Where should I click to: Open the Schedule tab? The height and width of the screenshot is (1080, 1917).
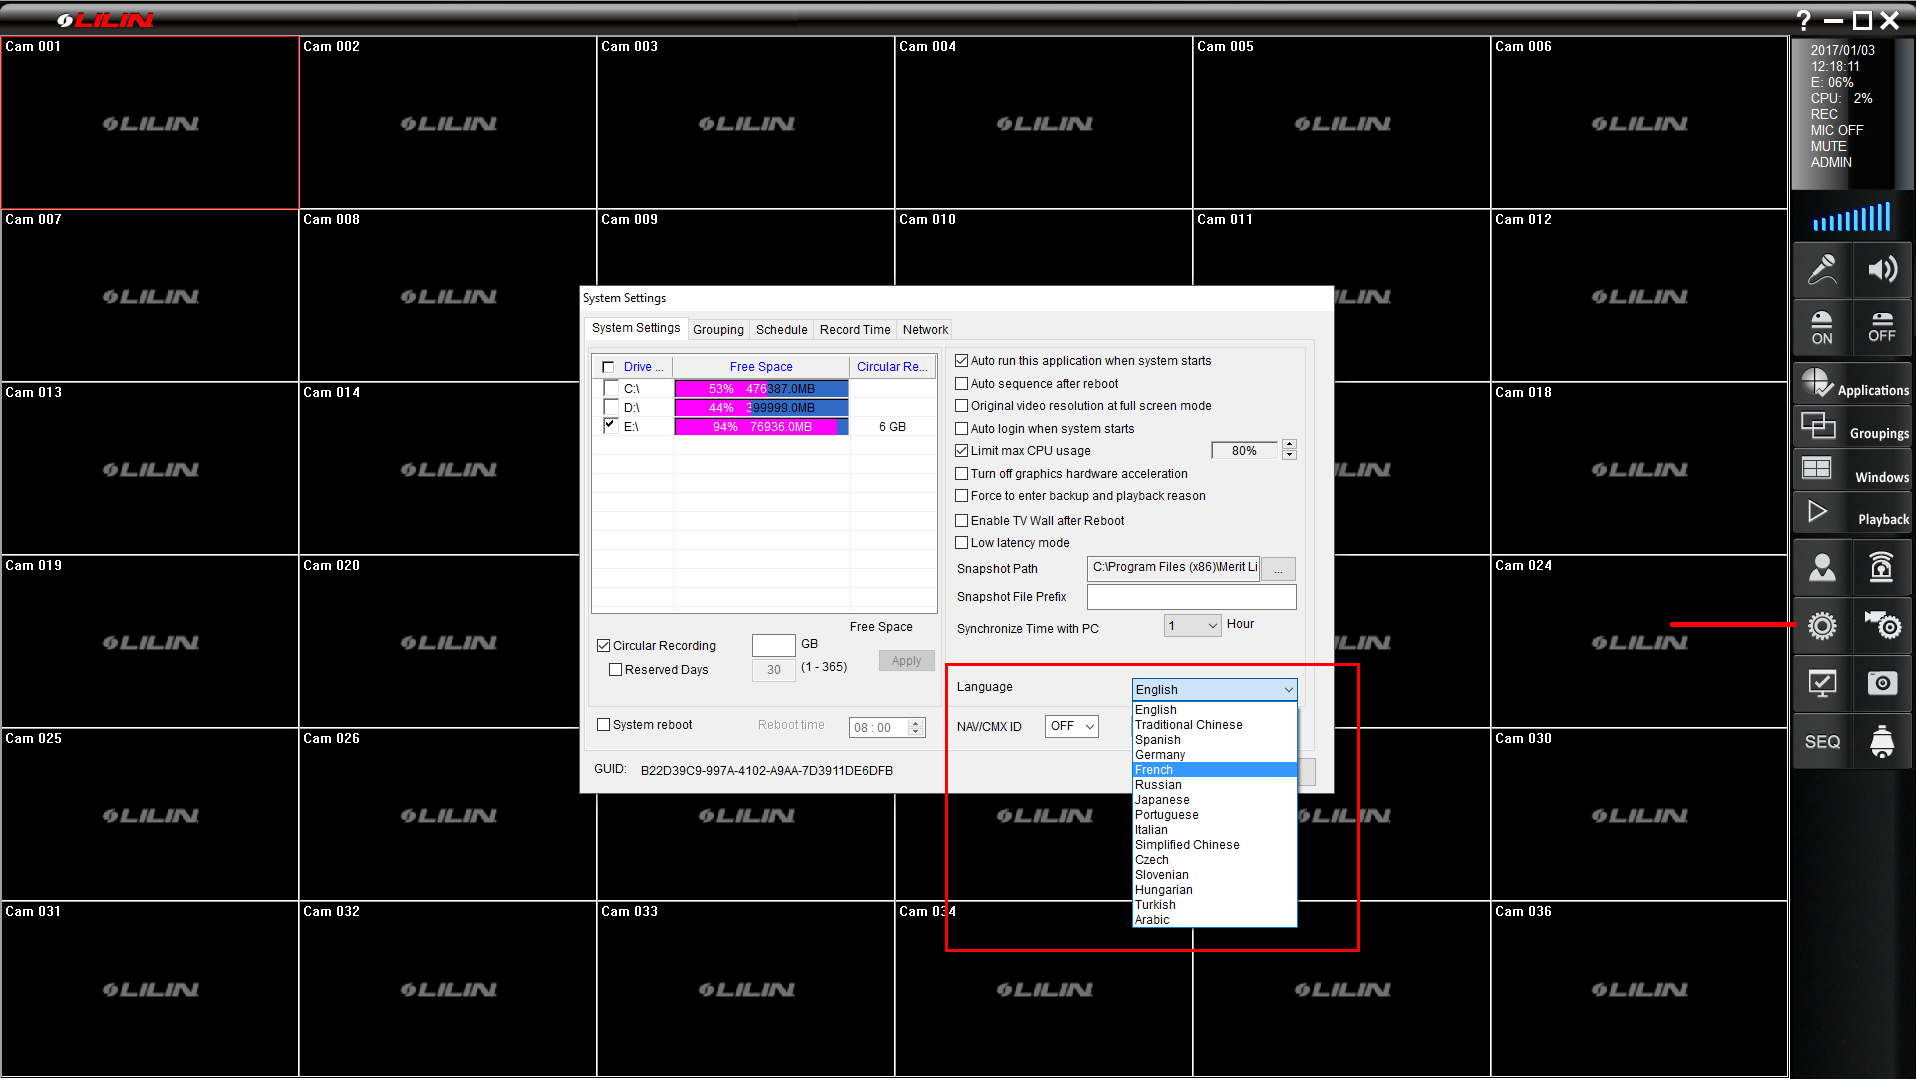tap(781, 330)
